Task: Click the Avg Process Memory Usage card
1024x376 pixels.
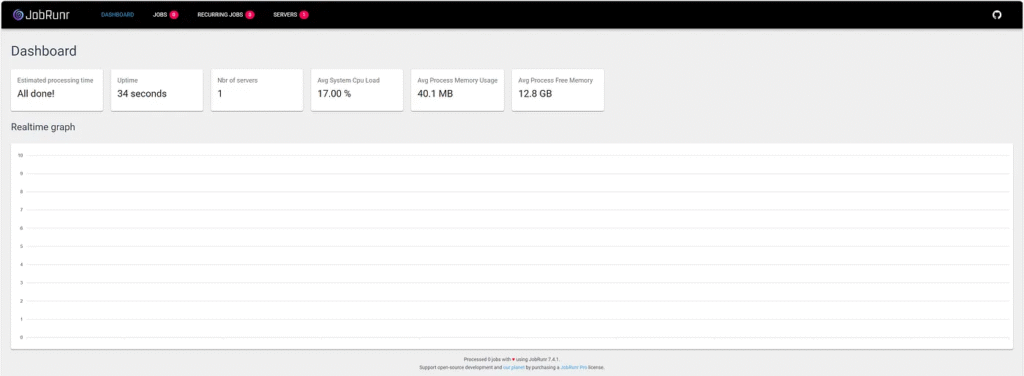Action: tap(457, 90)
